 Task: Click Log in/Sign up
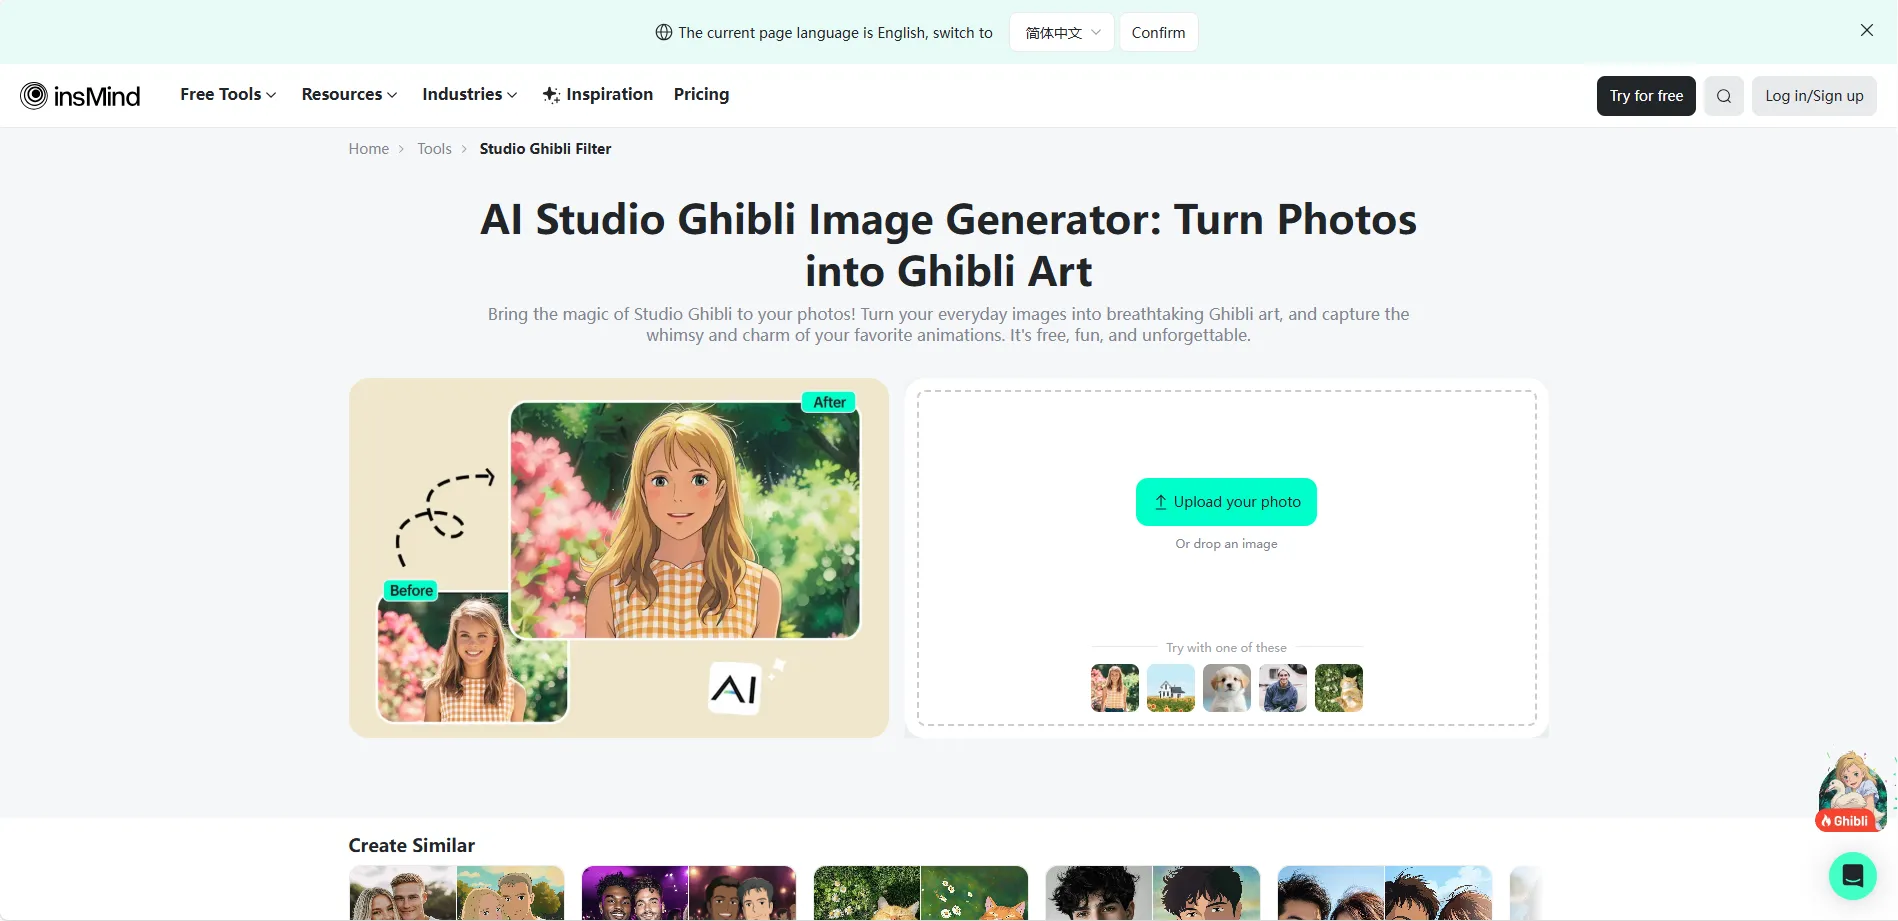(1814, 96)
